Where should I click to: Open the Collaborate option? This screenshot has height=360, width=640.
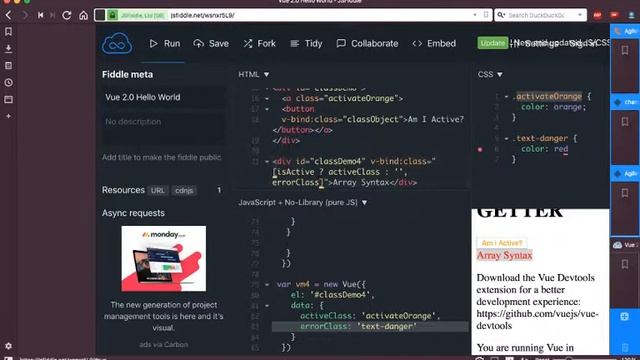[x=367, y=43]
